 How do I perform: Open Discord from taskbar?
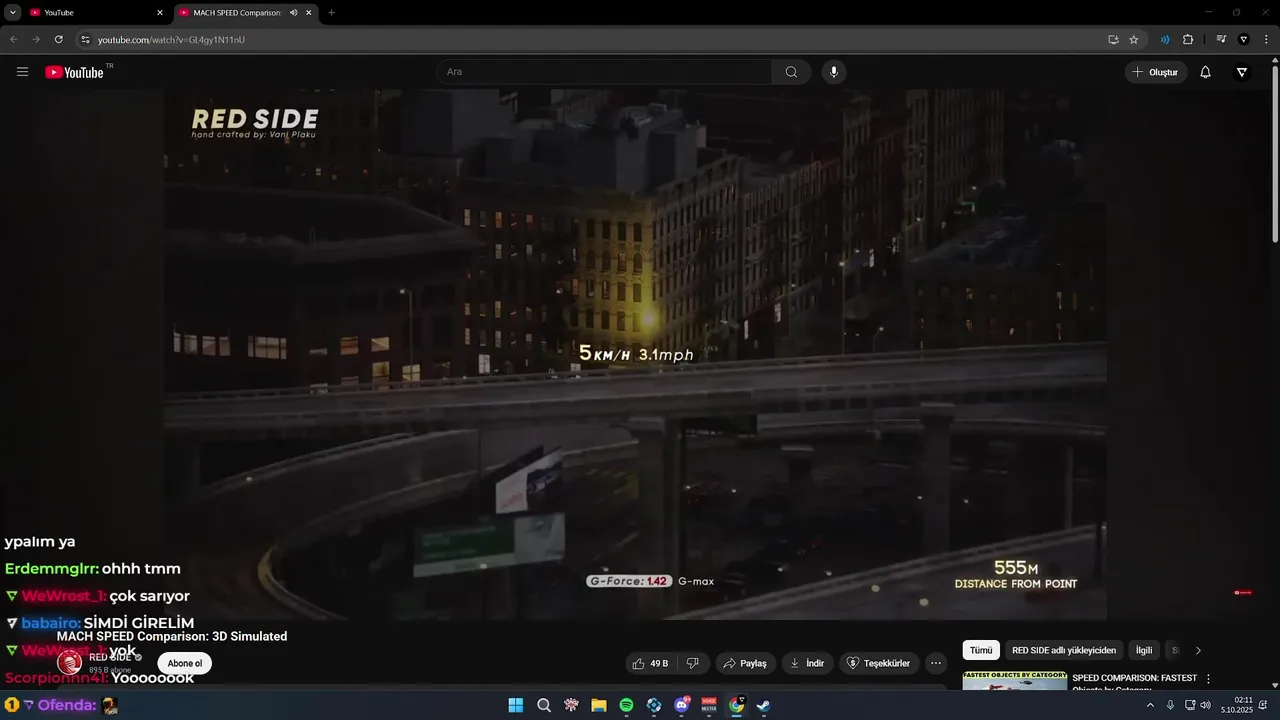point(682,705)
